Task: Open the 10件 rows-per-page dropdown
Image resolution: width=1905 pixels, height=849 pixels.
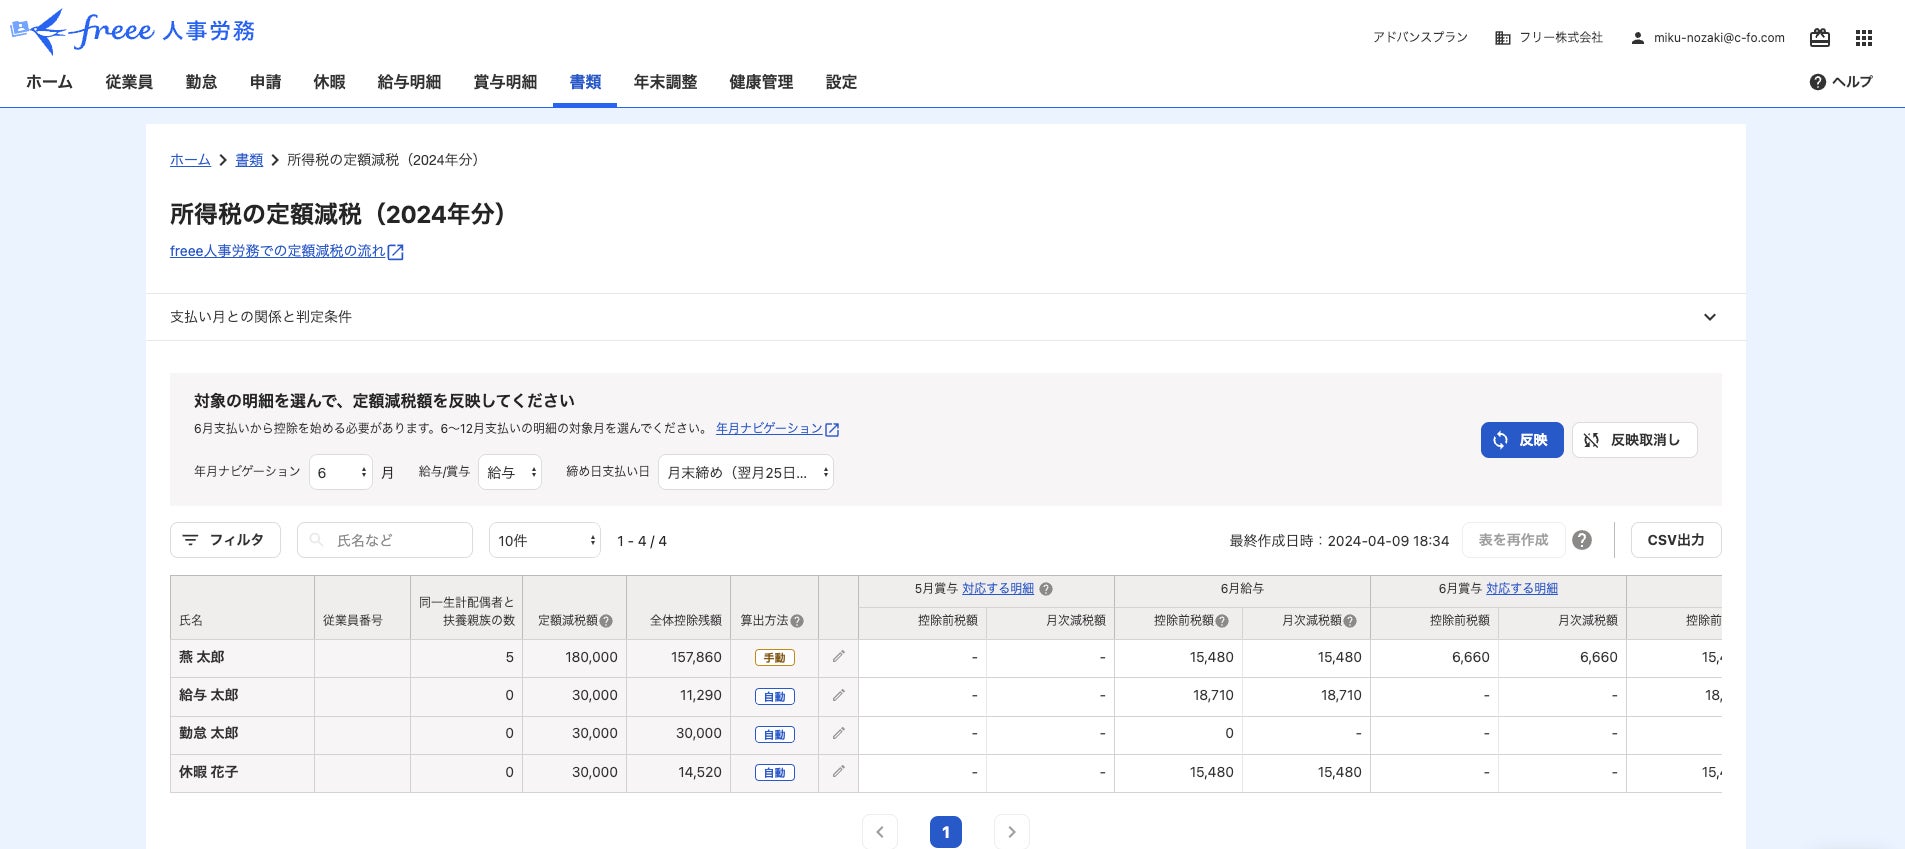Action: coord(544,541)
